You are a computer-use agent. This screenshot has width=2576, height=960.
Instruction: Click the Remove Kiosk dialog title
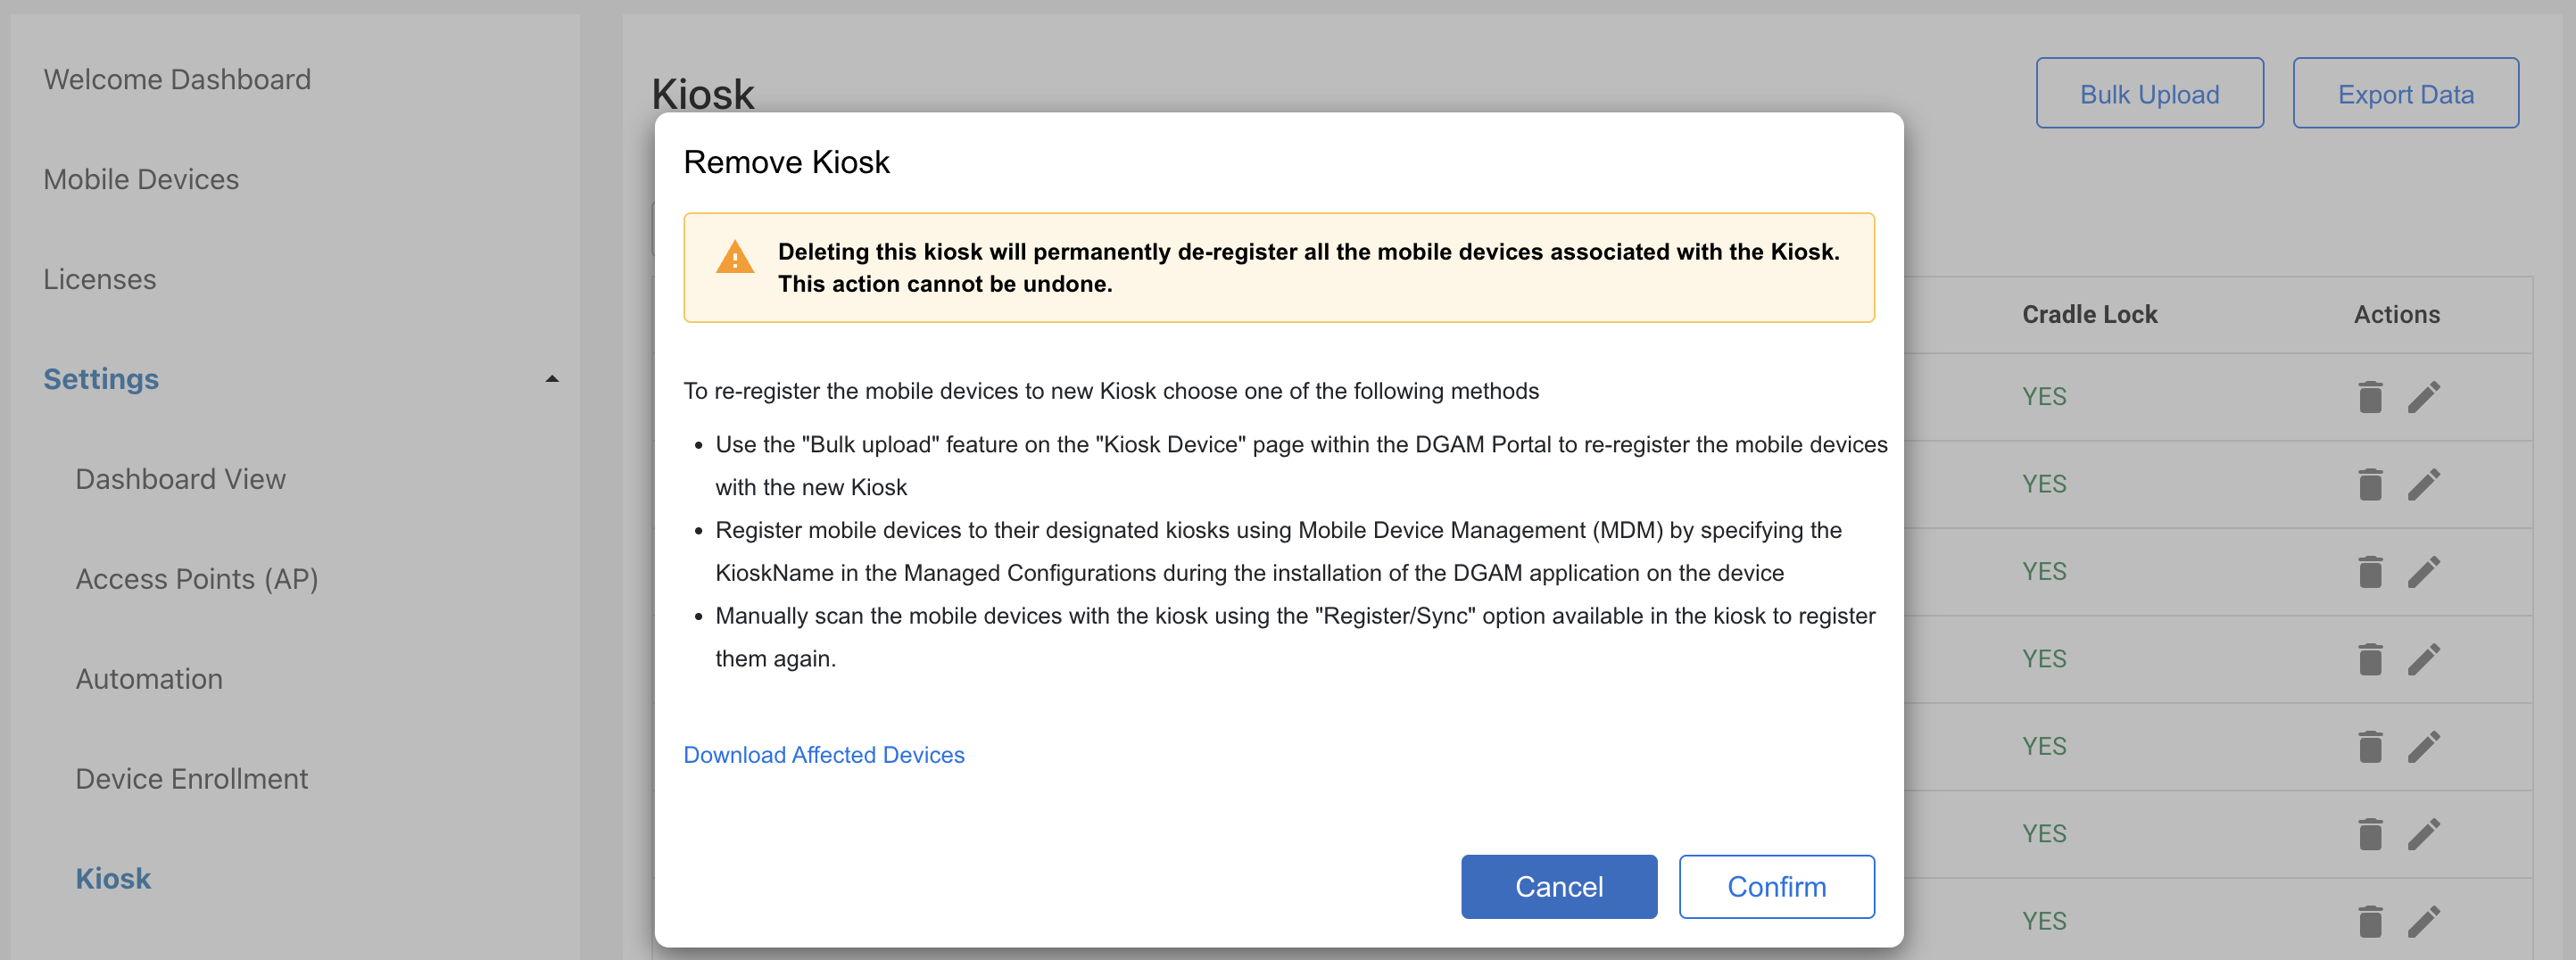click(786, 162)
